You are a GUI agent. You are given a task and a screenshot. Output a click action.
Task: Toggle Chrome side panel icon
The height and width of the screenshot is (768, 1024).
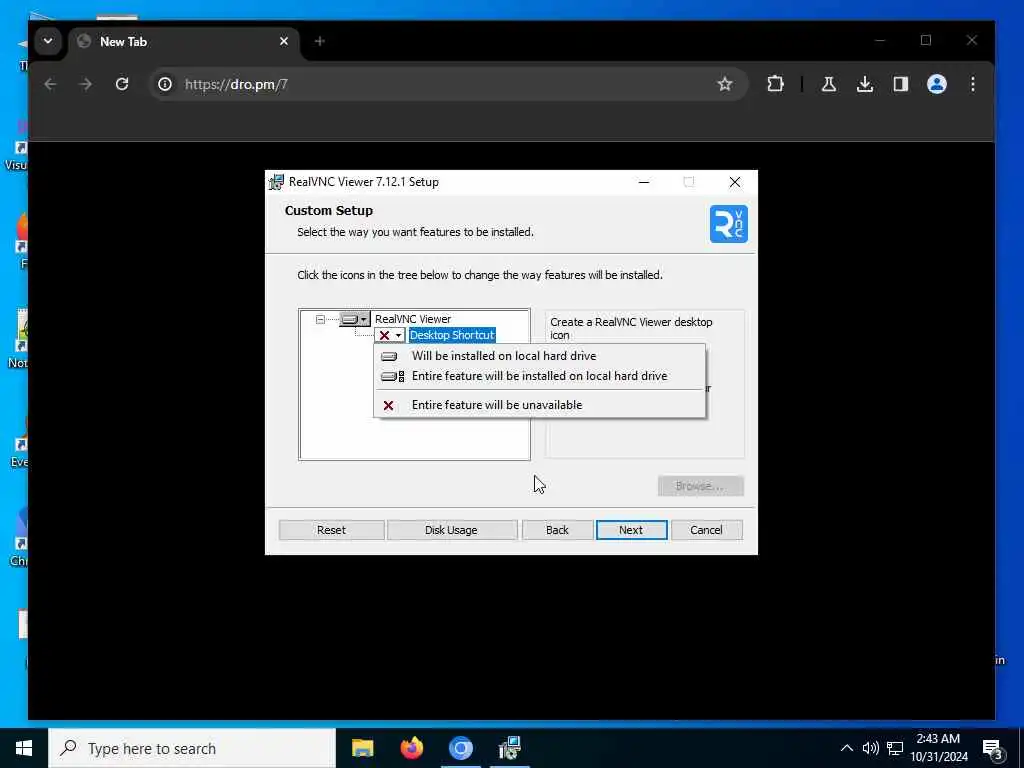pyautogui.click(x=901, y=84)
